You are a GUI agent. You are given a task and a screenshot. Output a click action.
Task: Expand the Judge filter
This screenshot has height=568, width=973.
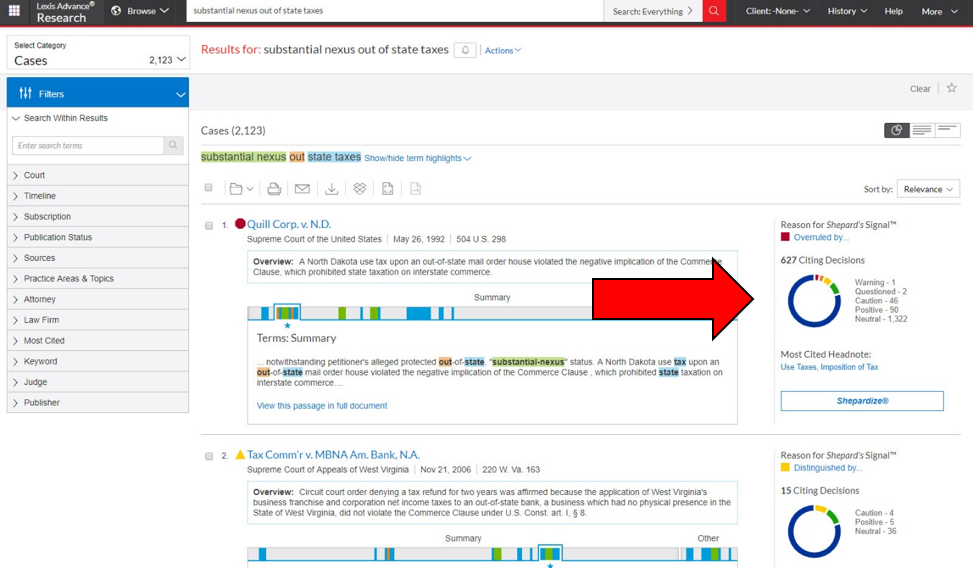(x=97, y=382)
